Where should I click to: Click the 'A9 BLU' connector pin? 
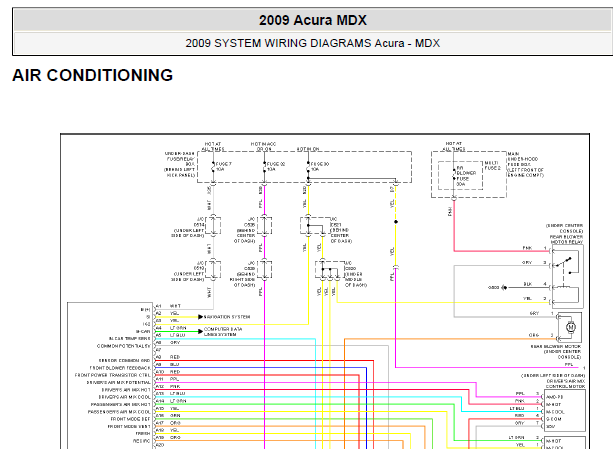click(x=167, y=364)
